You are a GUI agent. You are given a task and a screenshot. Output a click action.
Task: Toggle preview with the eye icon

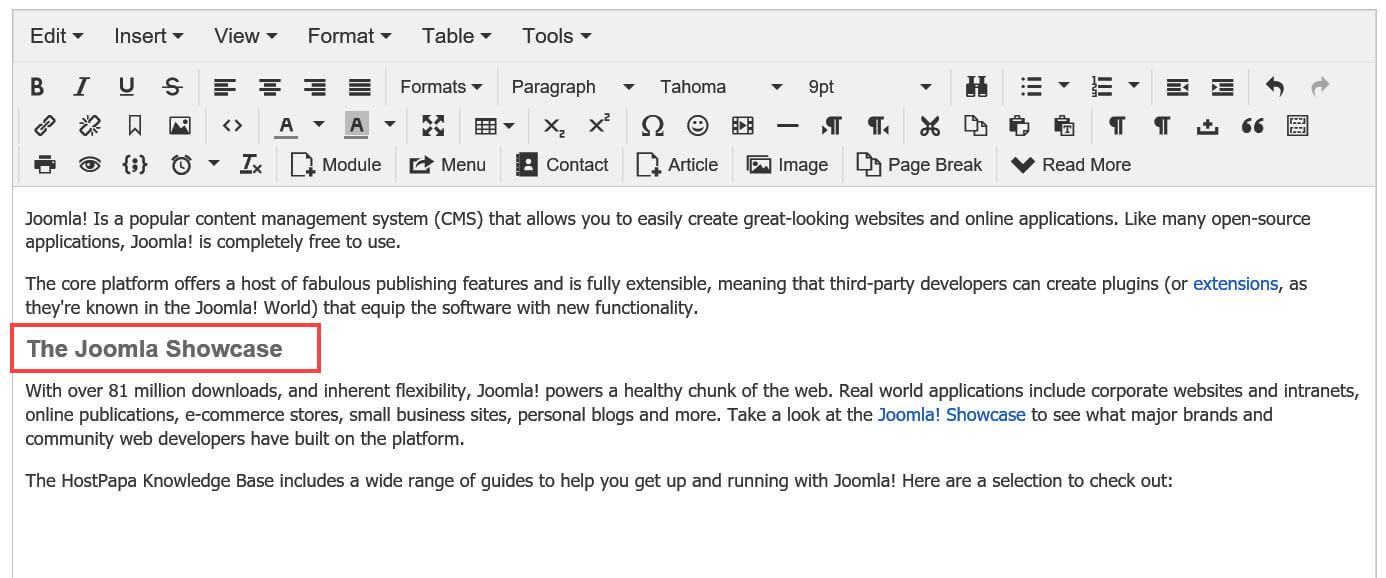(x=90, y=165)
